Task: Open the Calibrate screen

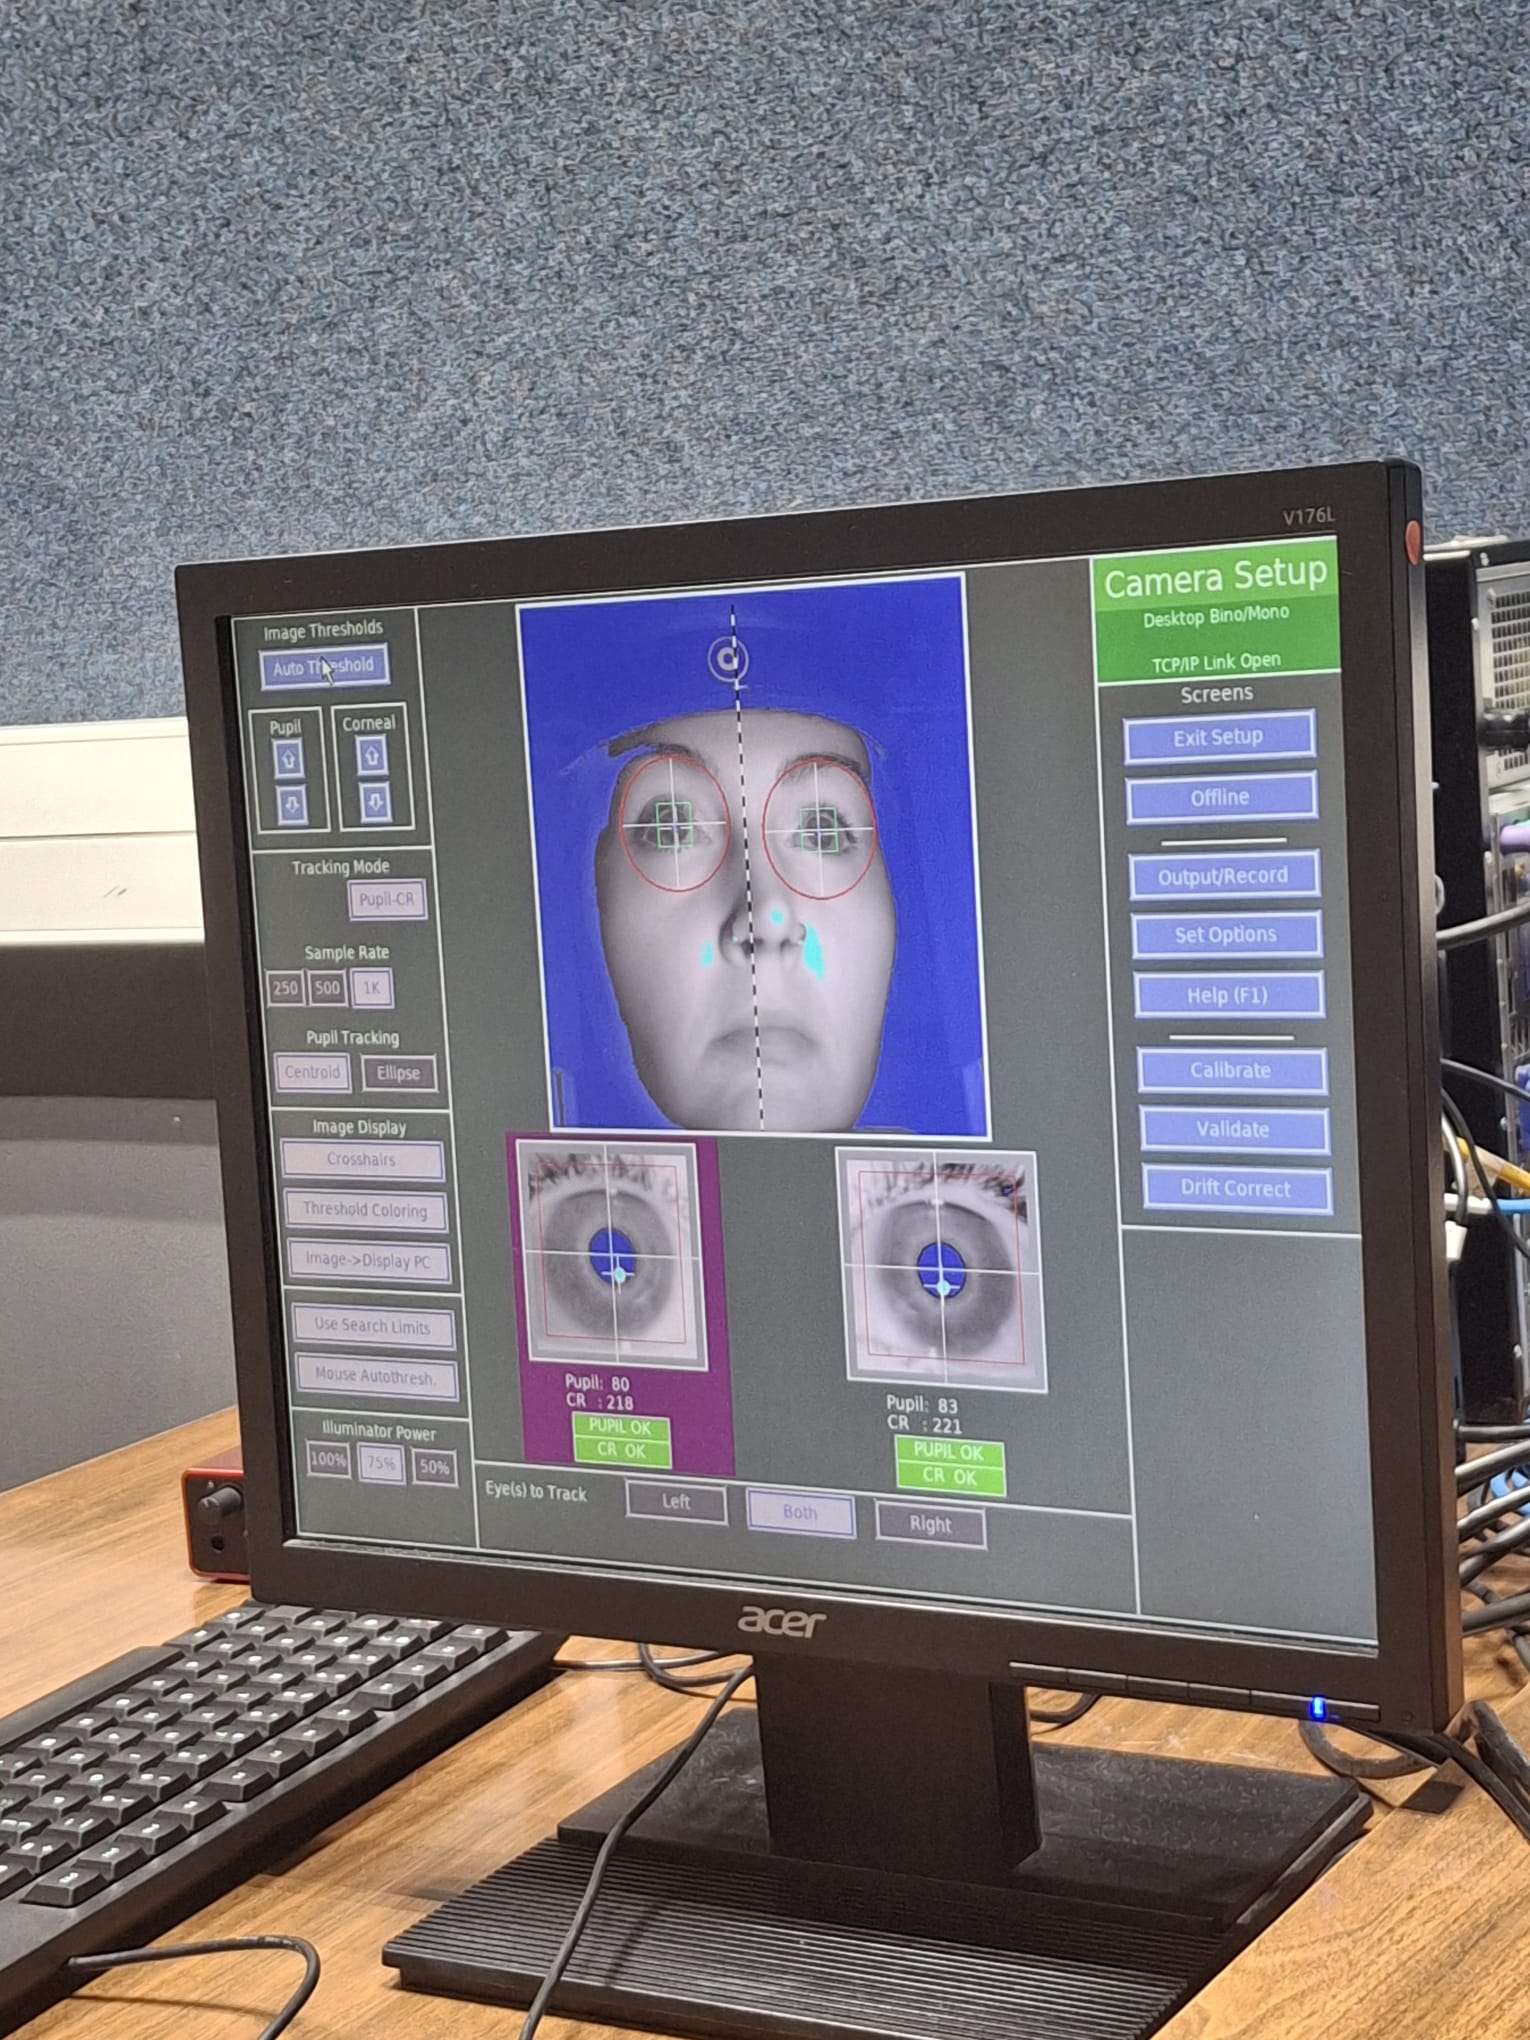Action: tap(1231, 1070)
